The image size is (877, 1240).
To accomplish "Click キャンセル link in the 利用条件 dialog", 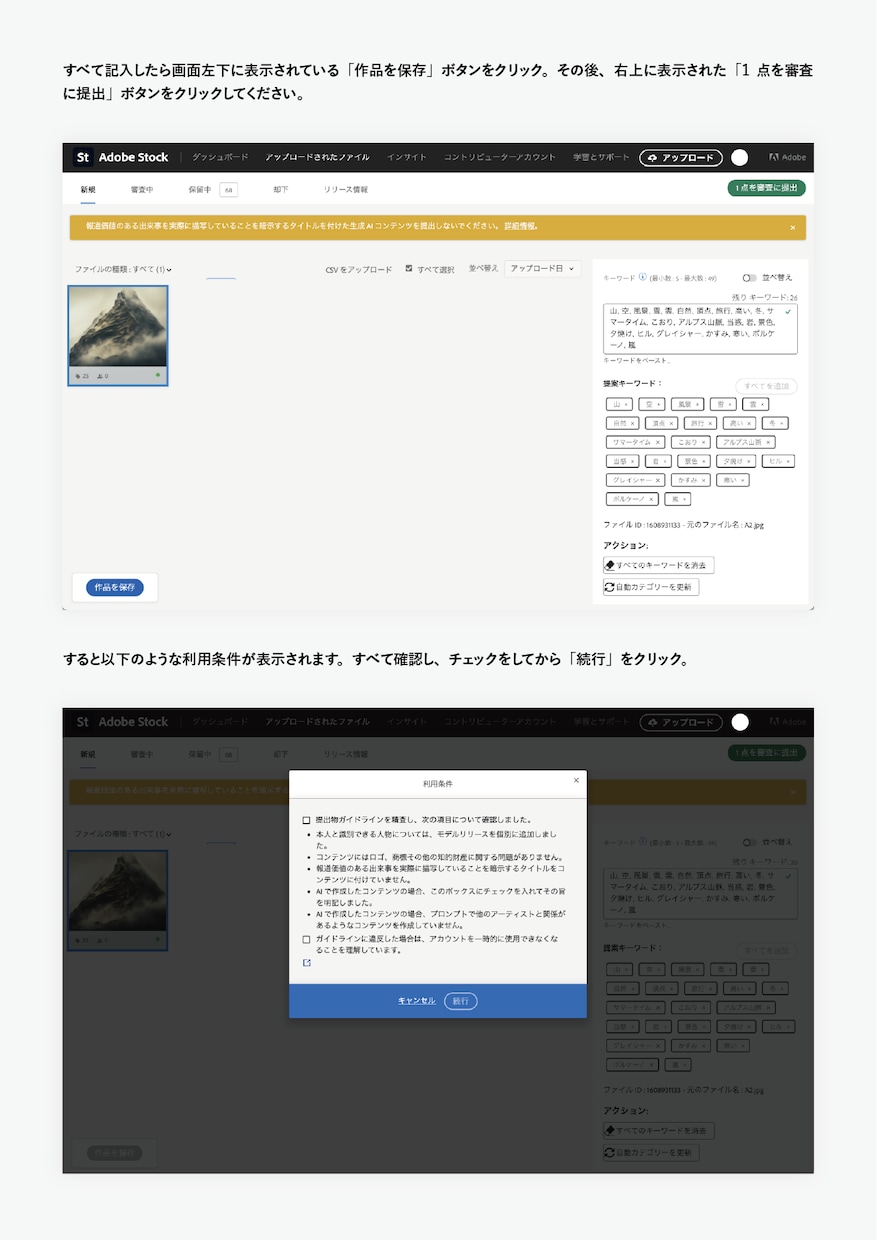I will pos(417,1000).
